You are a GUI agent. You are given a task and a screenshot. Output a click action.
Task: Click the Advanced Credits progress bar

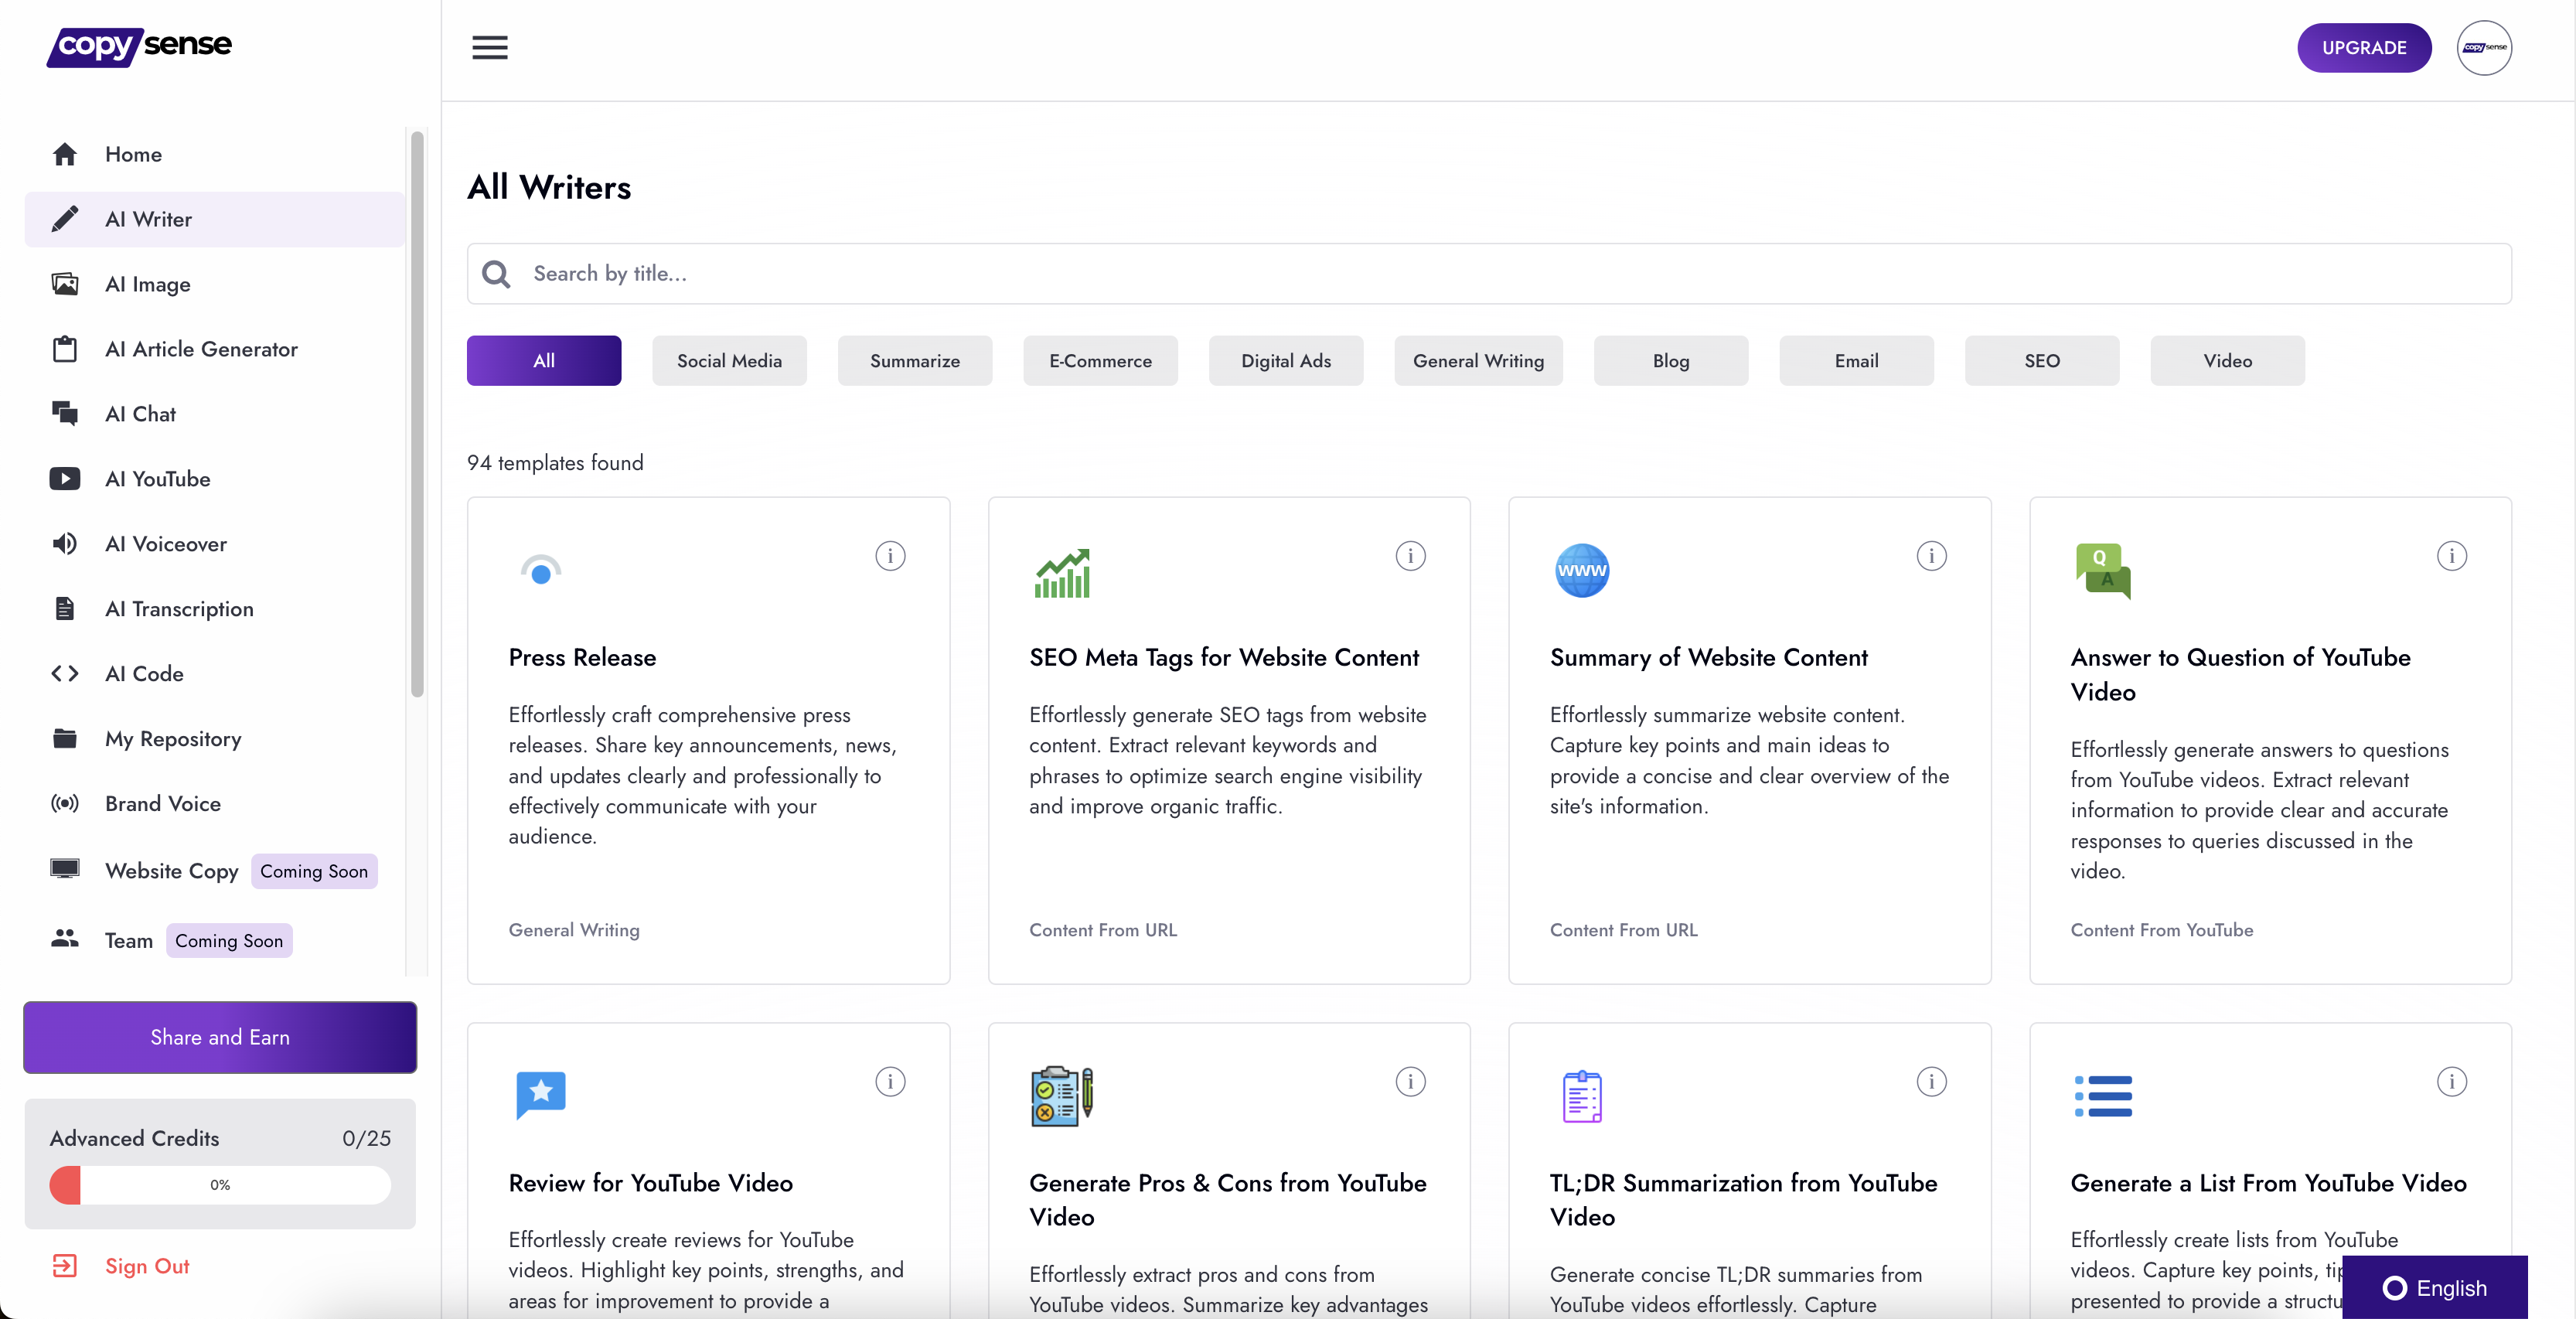220,1185
